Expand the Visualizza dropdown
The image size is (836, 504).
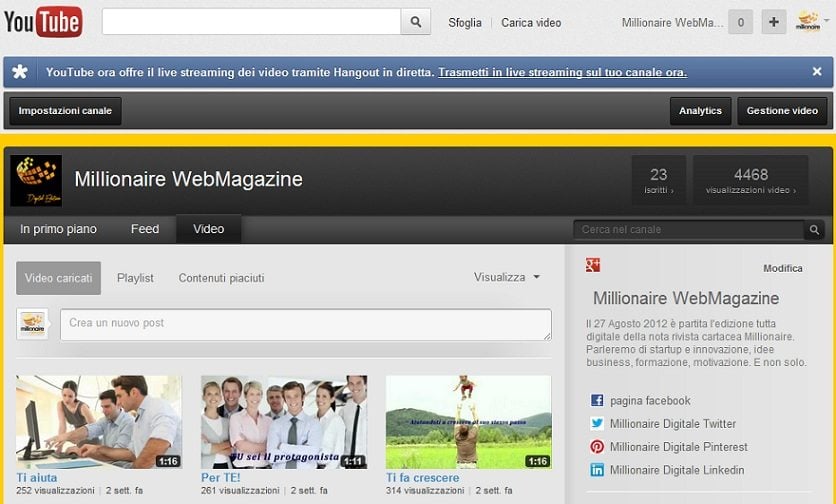(x=507, y=278)
